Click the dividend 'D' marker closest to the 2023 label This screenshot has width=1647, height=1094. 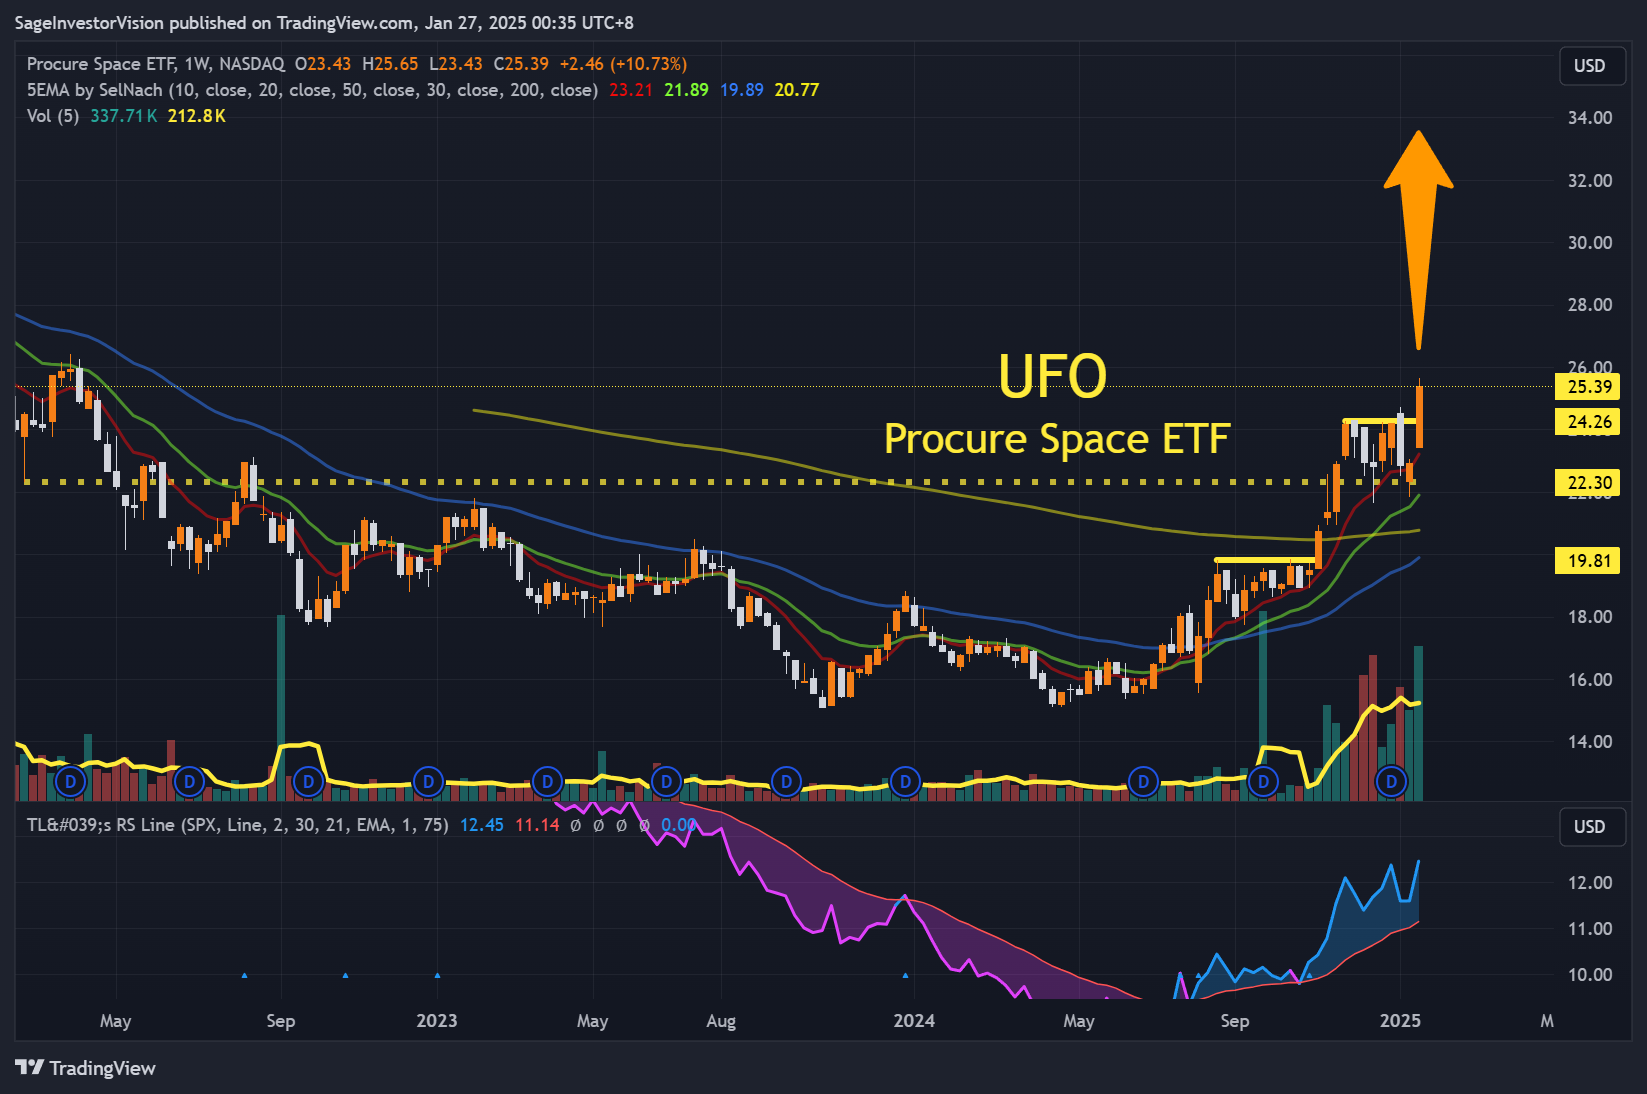428,781
